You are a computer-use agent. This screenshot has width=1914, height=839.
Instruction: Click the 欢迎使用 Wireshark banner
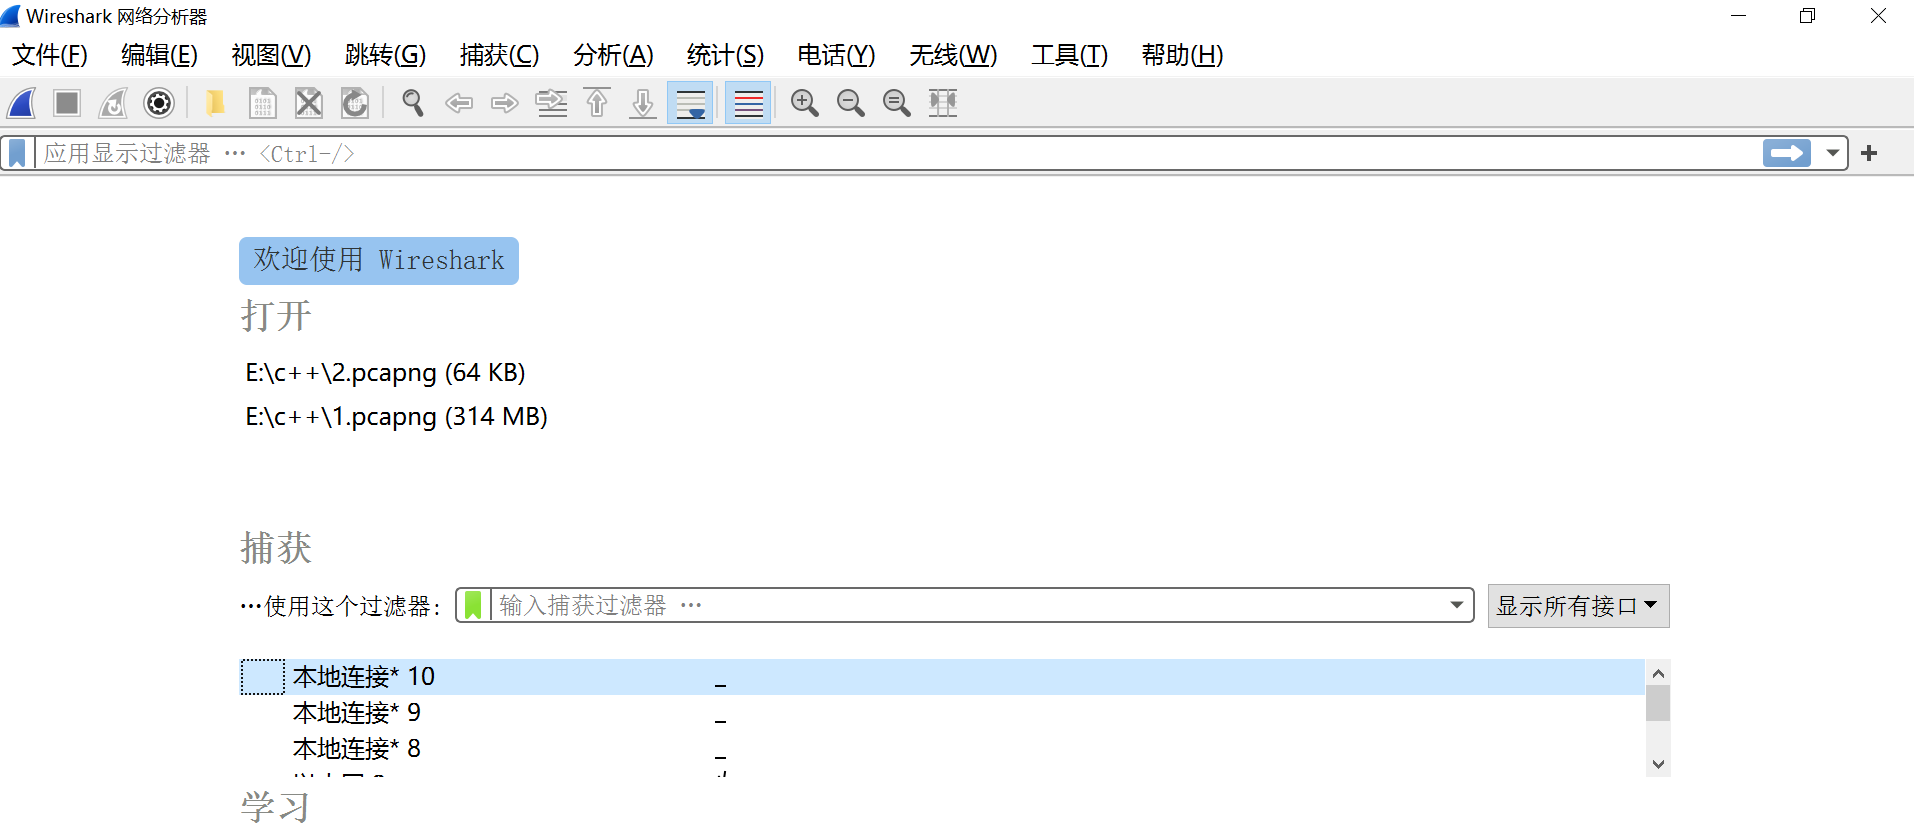point(379,261)
